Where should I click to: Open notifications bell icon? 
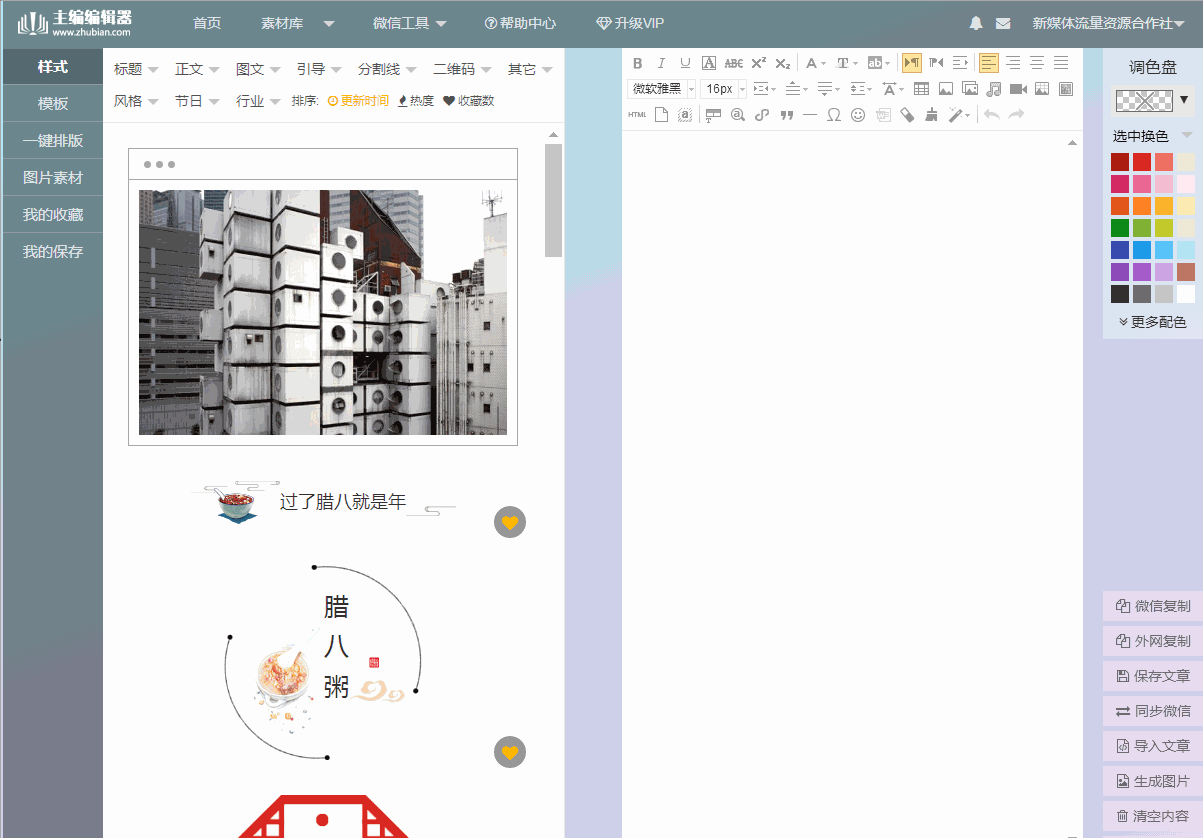pos(977,23)
